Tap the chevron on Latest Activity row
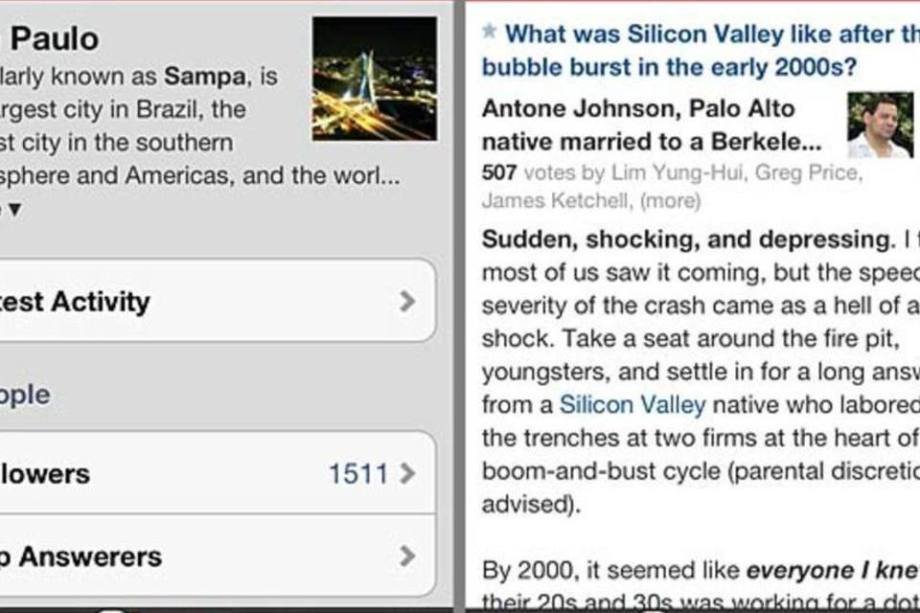The image size is (920, 613). pyautogui.click(x=406, y=301)
